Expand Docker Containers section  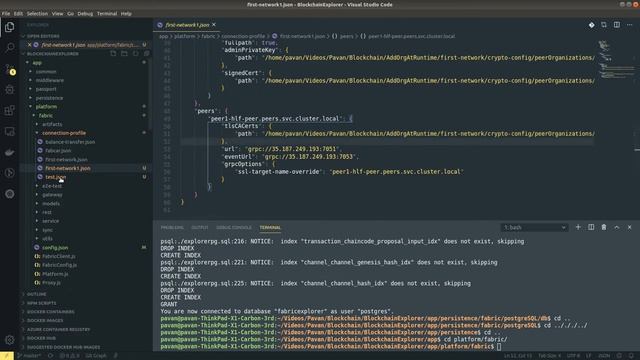click(x=51, y=312)
